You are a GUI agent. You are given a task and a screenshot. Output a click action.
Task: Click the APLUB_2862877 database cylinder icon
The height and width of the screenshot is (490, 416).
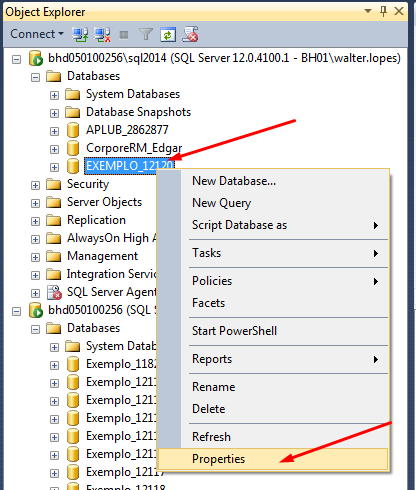(73, 130)
